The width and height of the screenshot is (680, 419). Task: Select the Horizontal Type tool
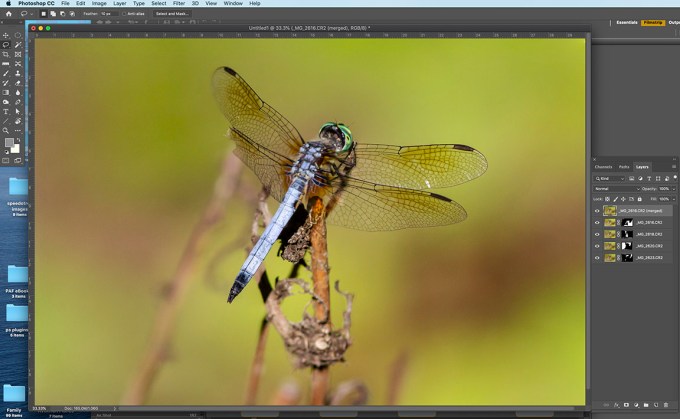tap(6, 111)
